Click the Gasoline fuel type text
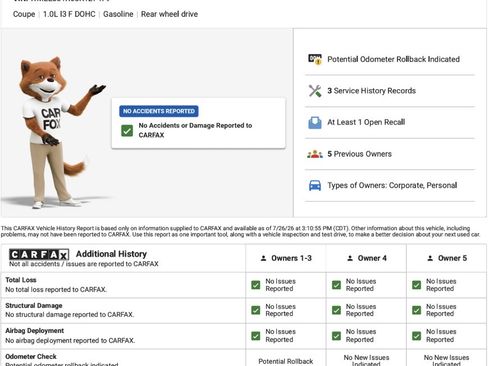 [x=118, y=14]
